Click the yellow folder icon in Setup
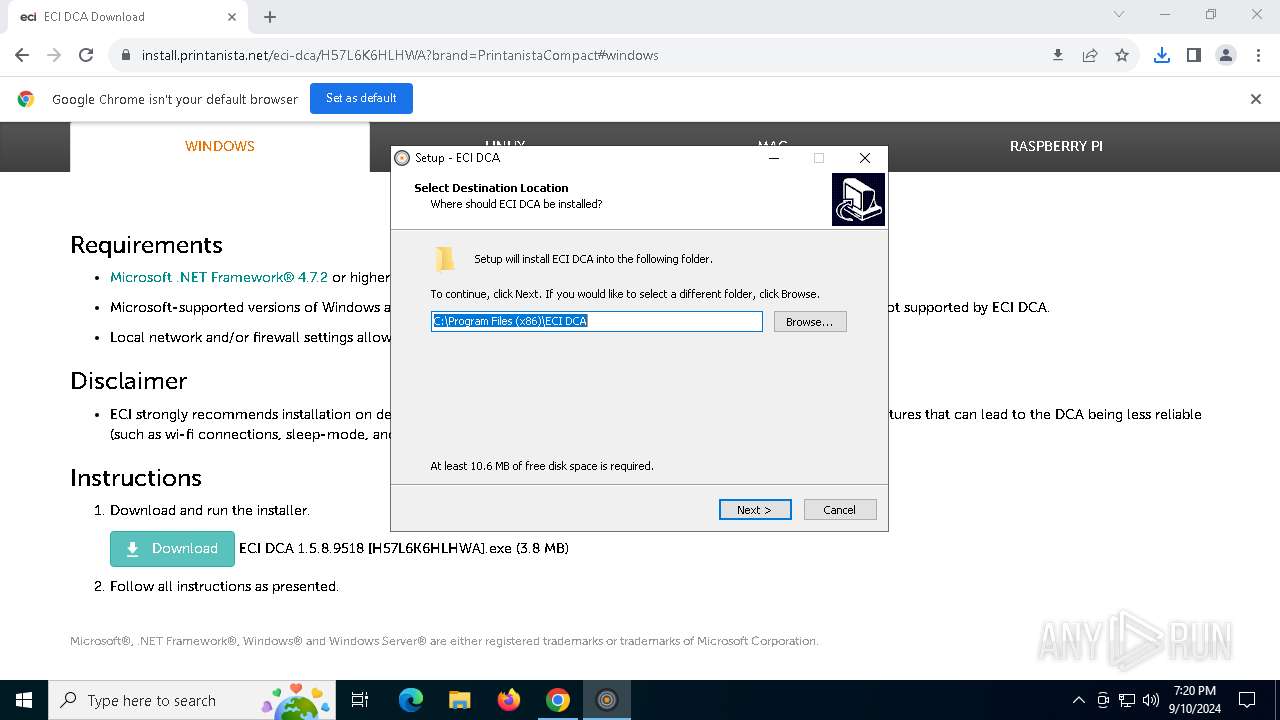 click(x=445, y=259)
